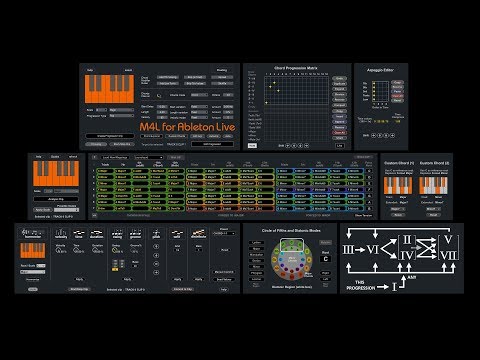Click red Clear All in Arpeggio Editor
480x360 pixels.
click(397, 96)
